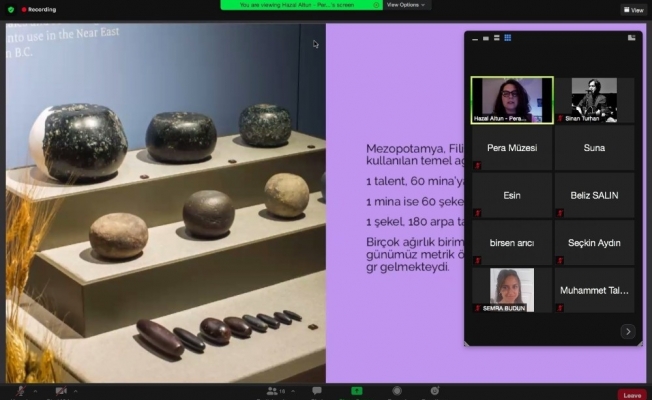The height and width of the screenshot is (400, 652).
Task: Toggle the microphone mute button
Action: coord(19,391)
